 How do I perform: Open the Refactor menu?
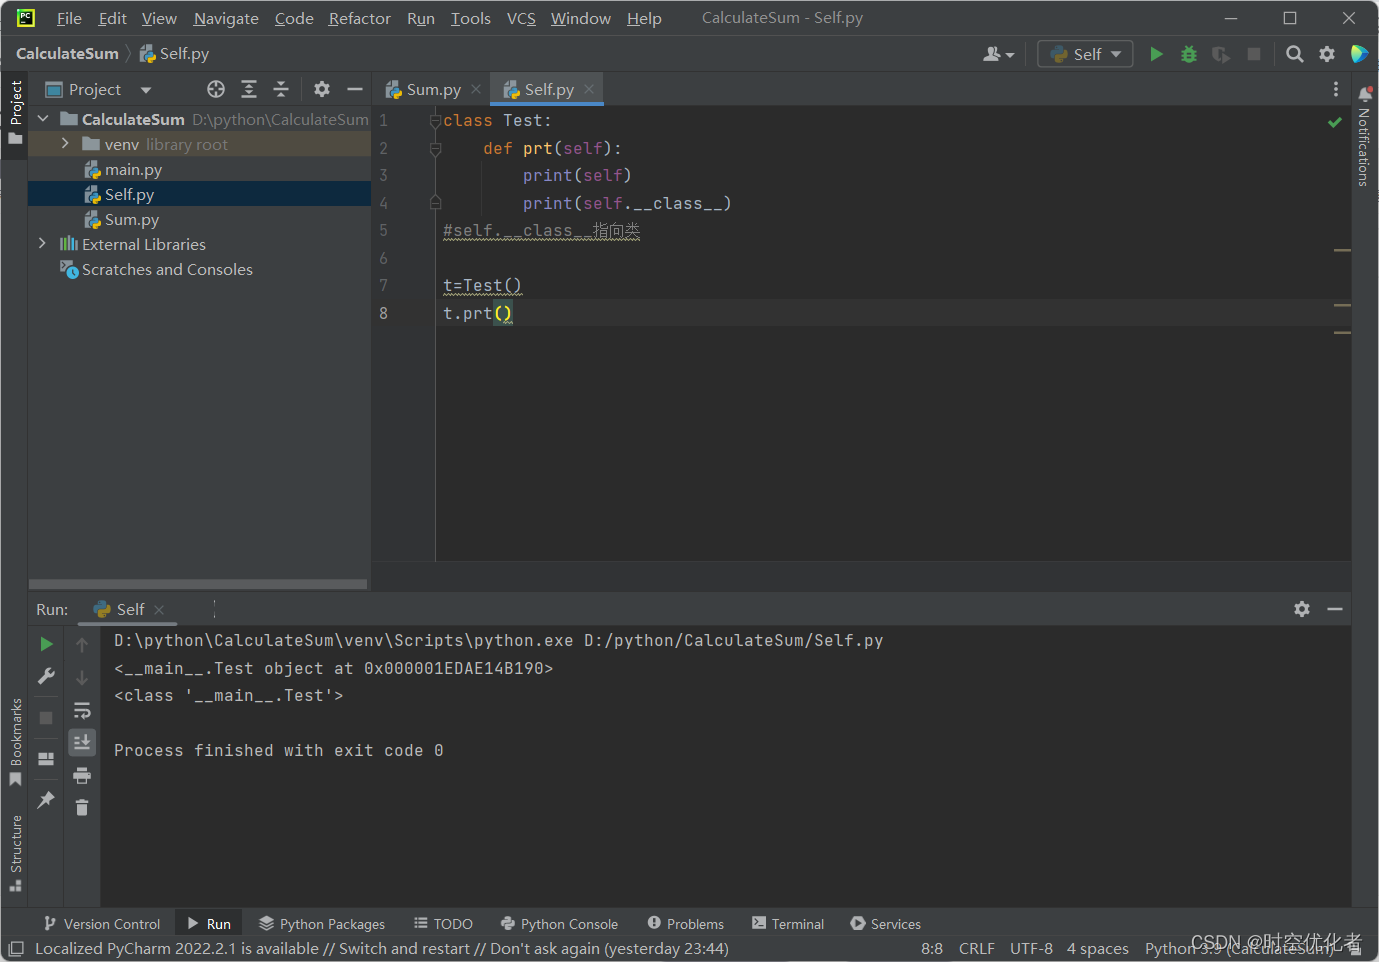(359, 18)
